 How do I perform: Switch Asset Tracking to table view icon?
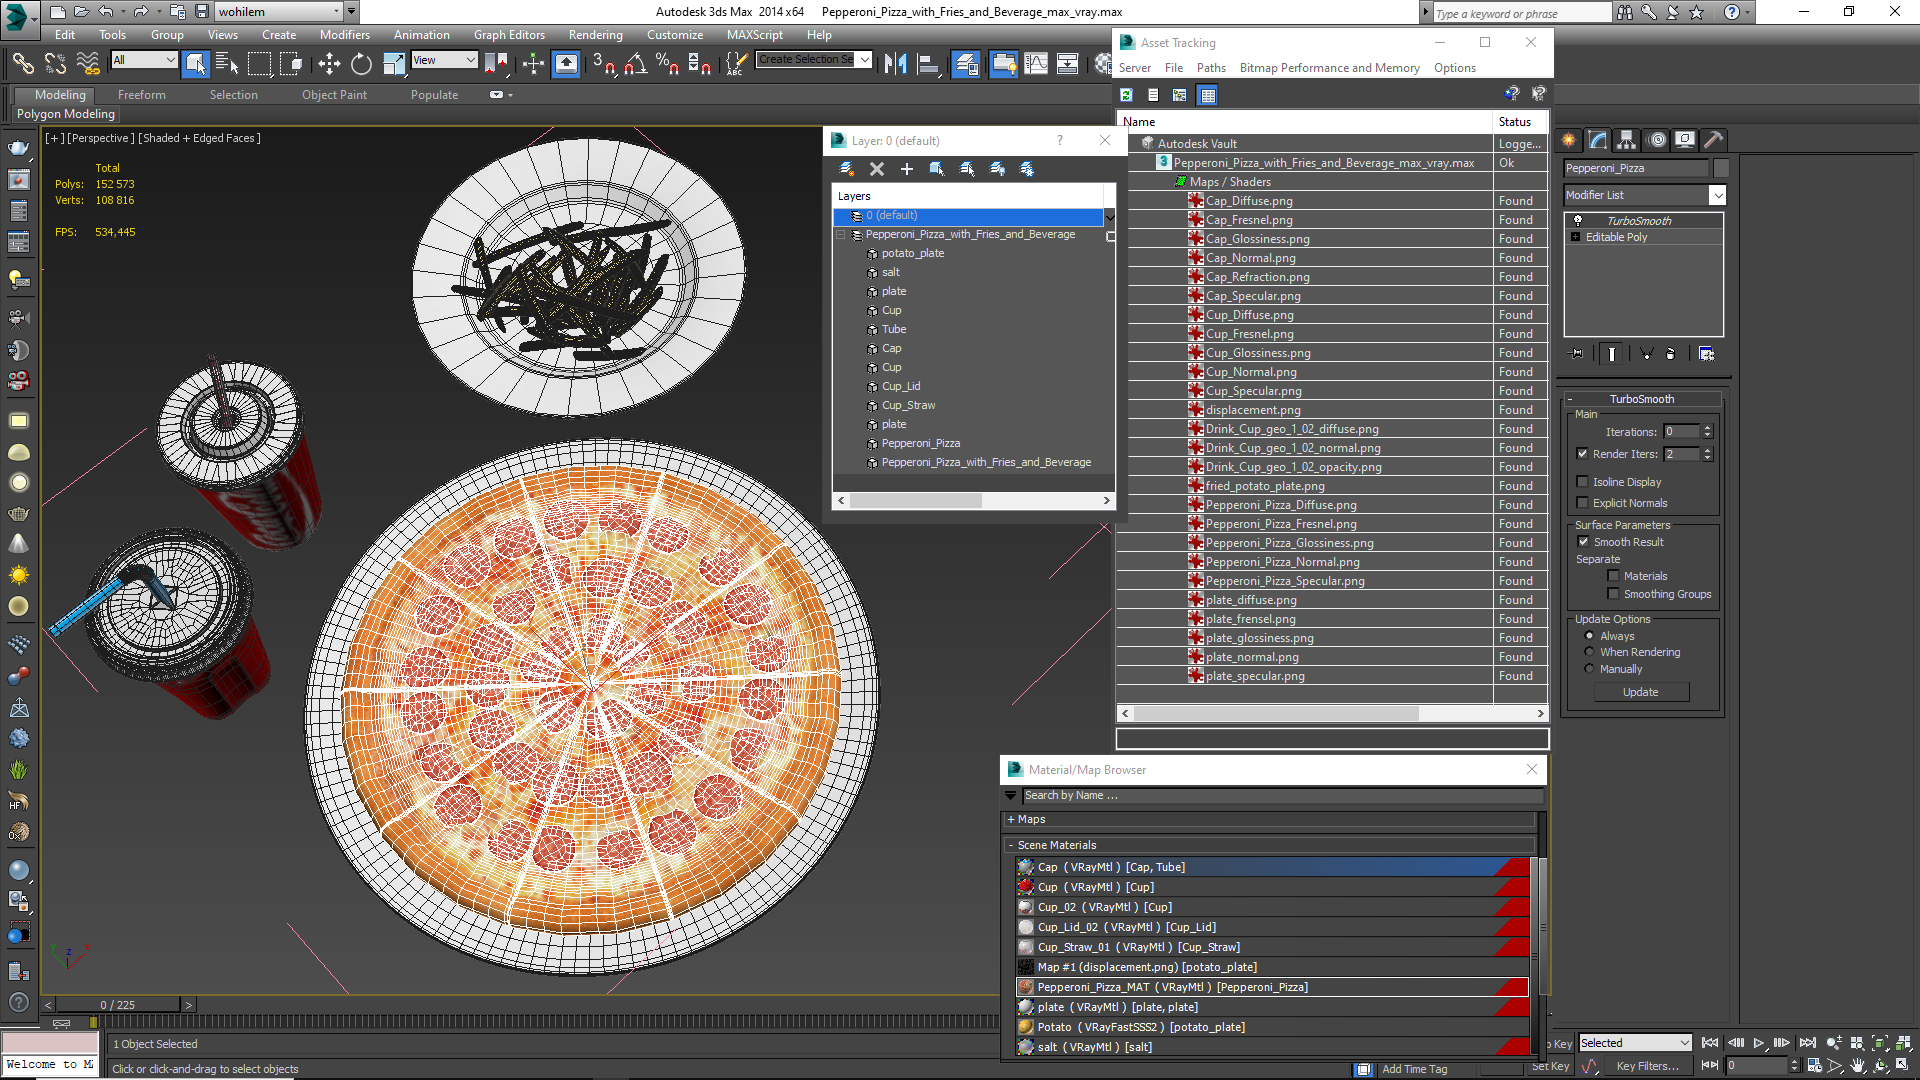click(1208, 95)
